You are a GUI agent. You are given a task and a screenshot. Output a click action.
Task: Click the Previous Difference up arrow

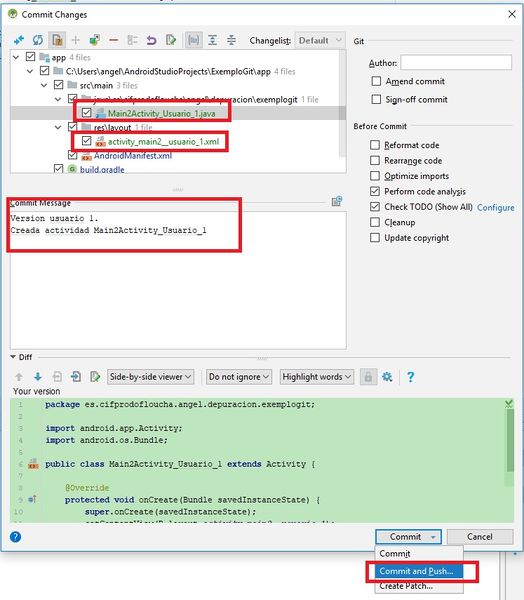19,377
